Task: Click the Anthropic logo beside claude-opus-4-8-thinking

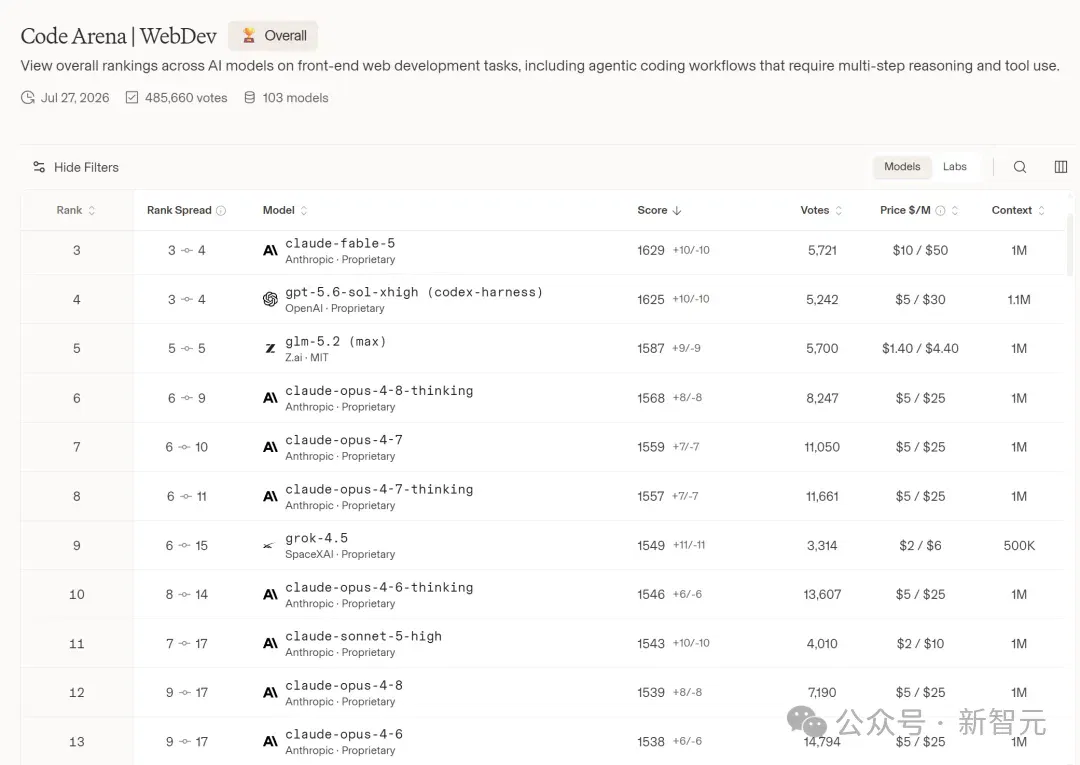Action: (x=270, y=398)
